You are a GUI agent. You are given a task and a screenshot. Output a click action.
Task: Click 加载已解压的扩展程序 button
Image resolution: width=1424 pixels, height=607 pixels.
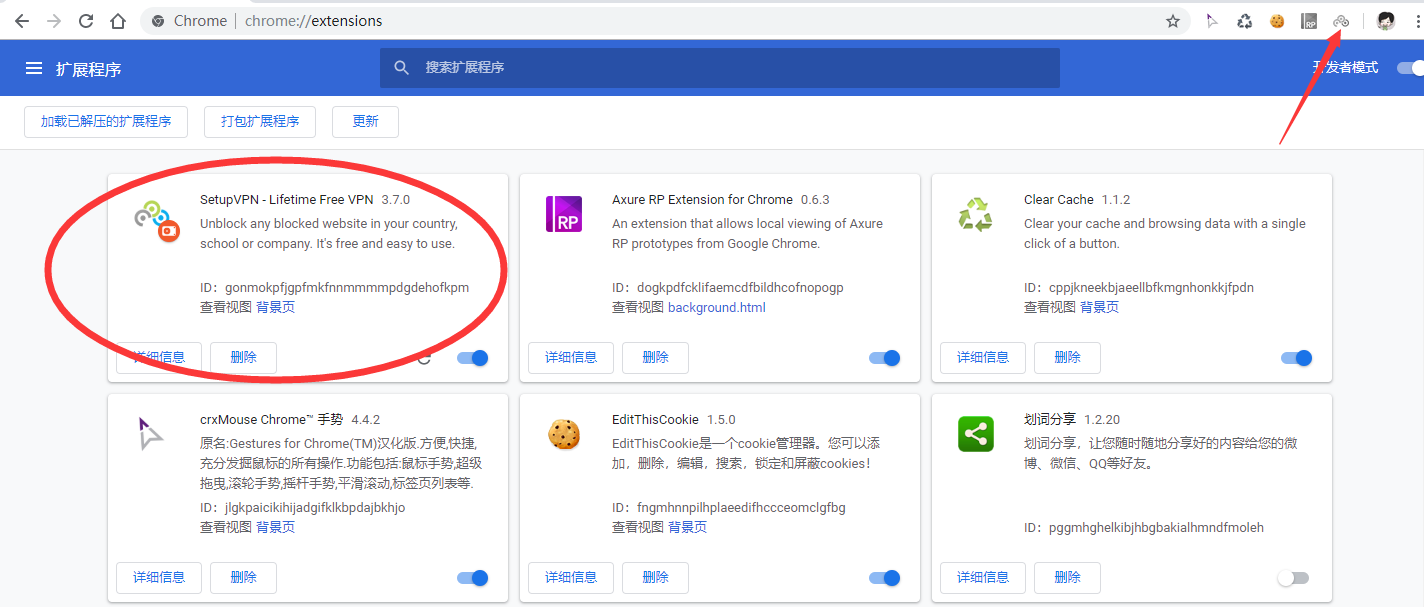point(106,122)
